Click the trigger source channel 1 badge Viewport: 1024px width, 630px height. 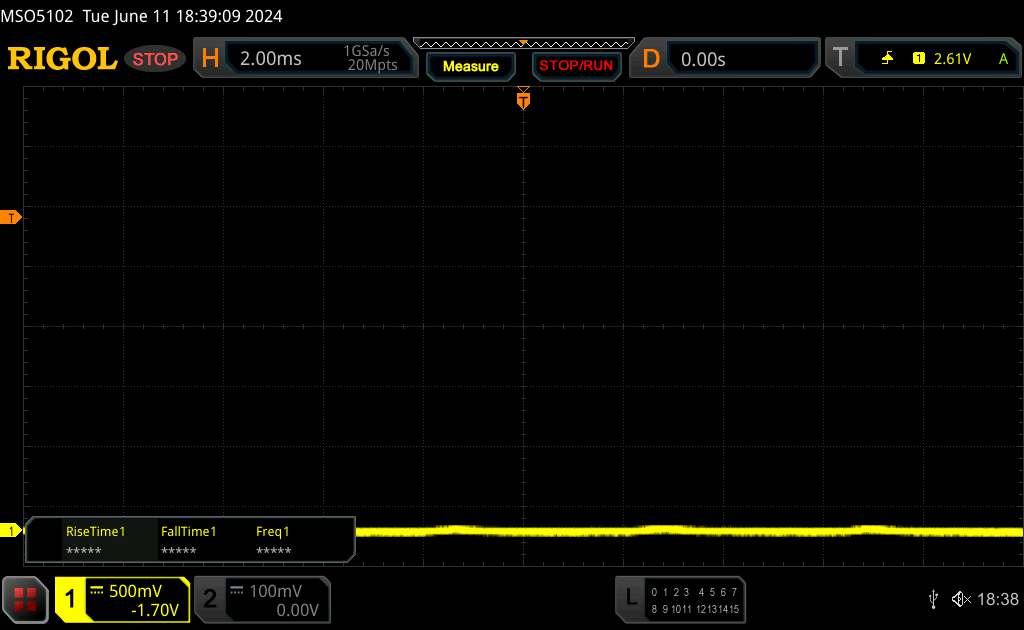coord(918,59)
